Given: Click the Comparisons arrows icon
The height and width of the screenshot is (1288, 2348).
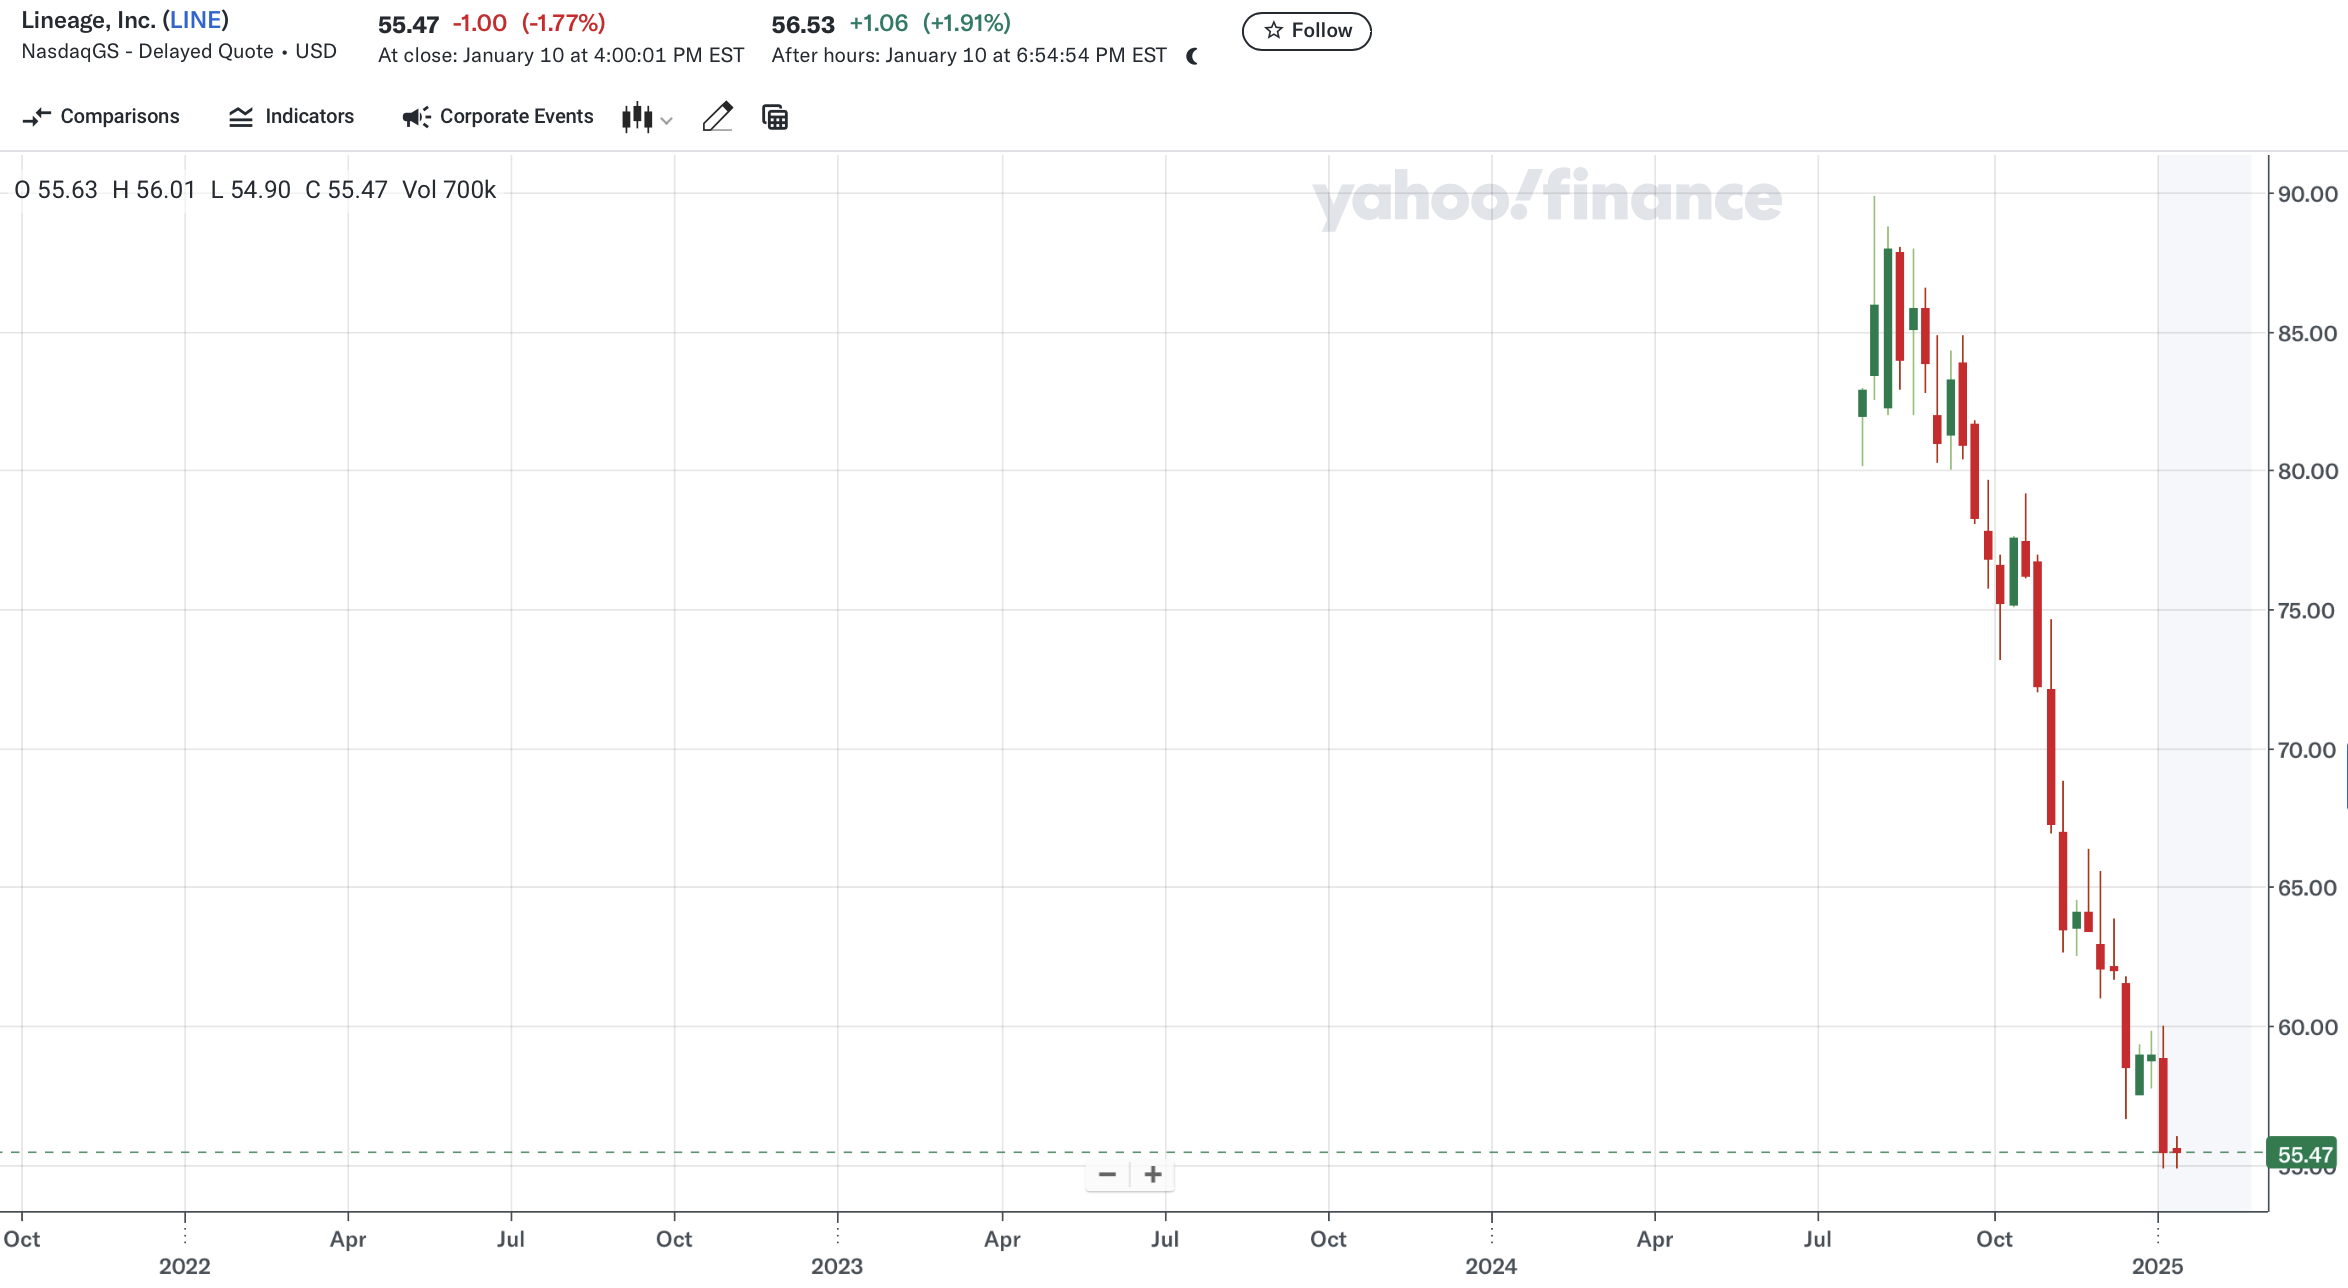Looking at the screenshot, I should click(x=36, y=117).
